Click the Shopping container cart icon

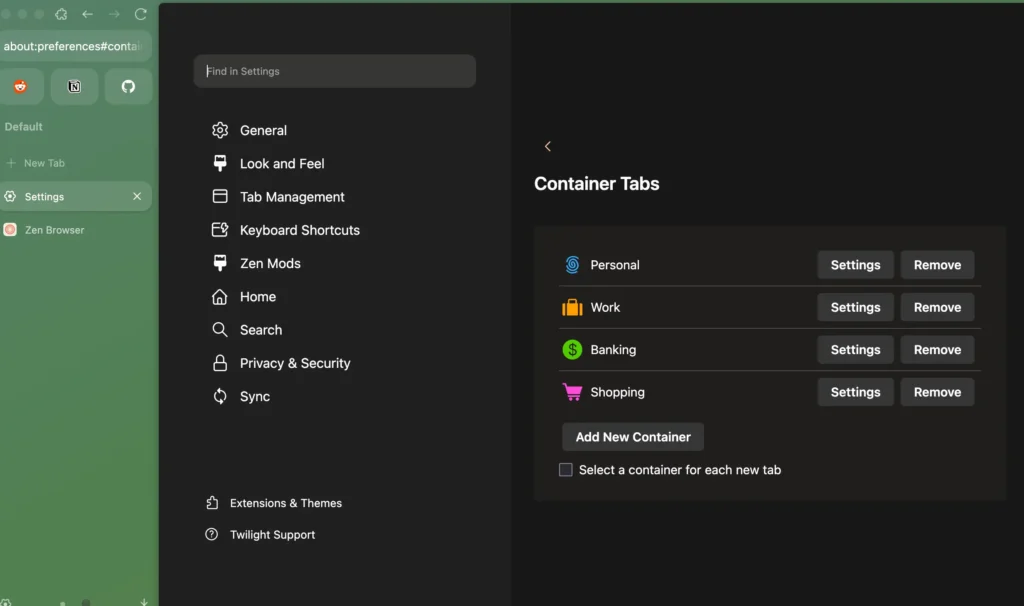click(x=572, y=391)
